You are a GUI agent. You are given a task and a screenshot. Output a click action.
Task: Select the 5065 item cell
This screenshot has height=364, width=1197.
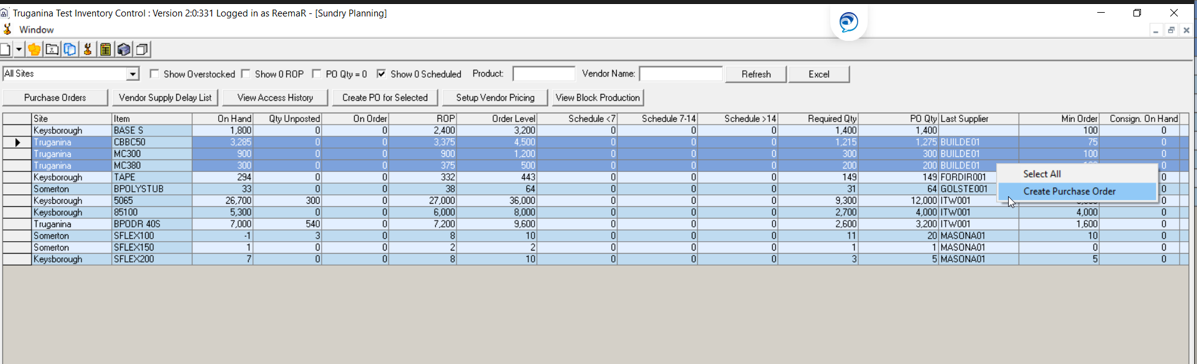151,201
